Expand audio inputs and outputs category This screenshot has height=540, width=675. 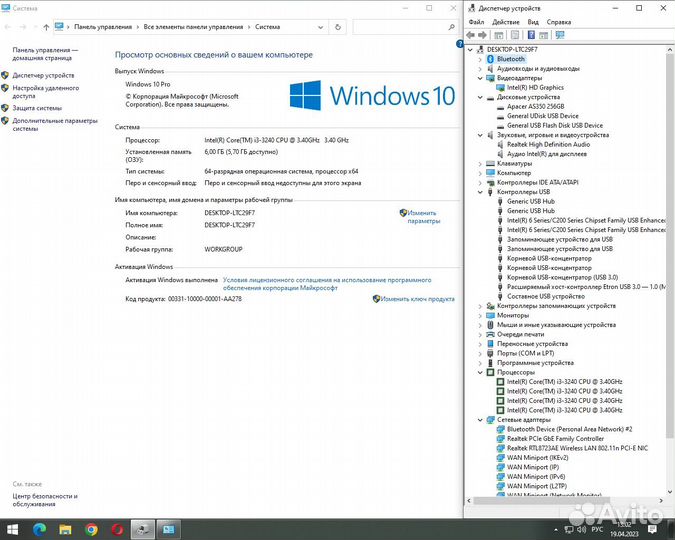[x=480, y=68]
